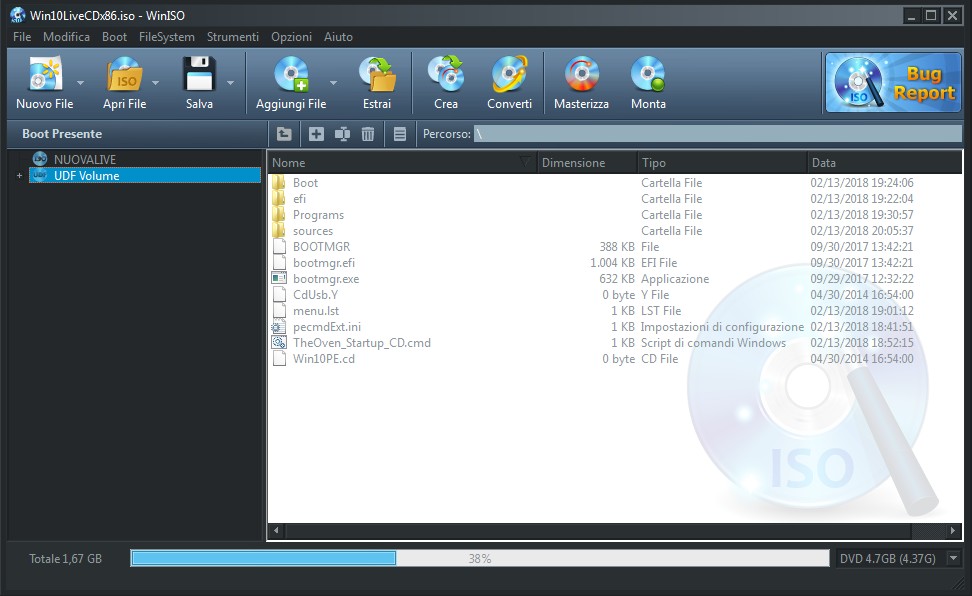Select the BOOTMGR file
Screen dimensions: 972x596
pyautogui.click(x=322, y=247)
